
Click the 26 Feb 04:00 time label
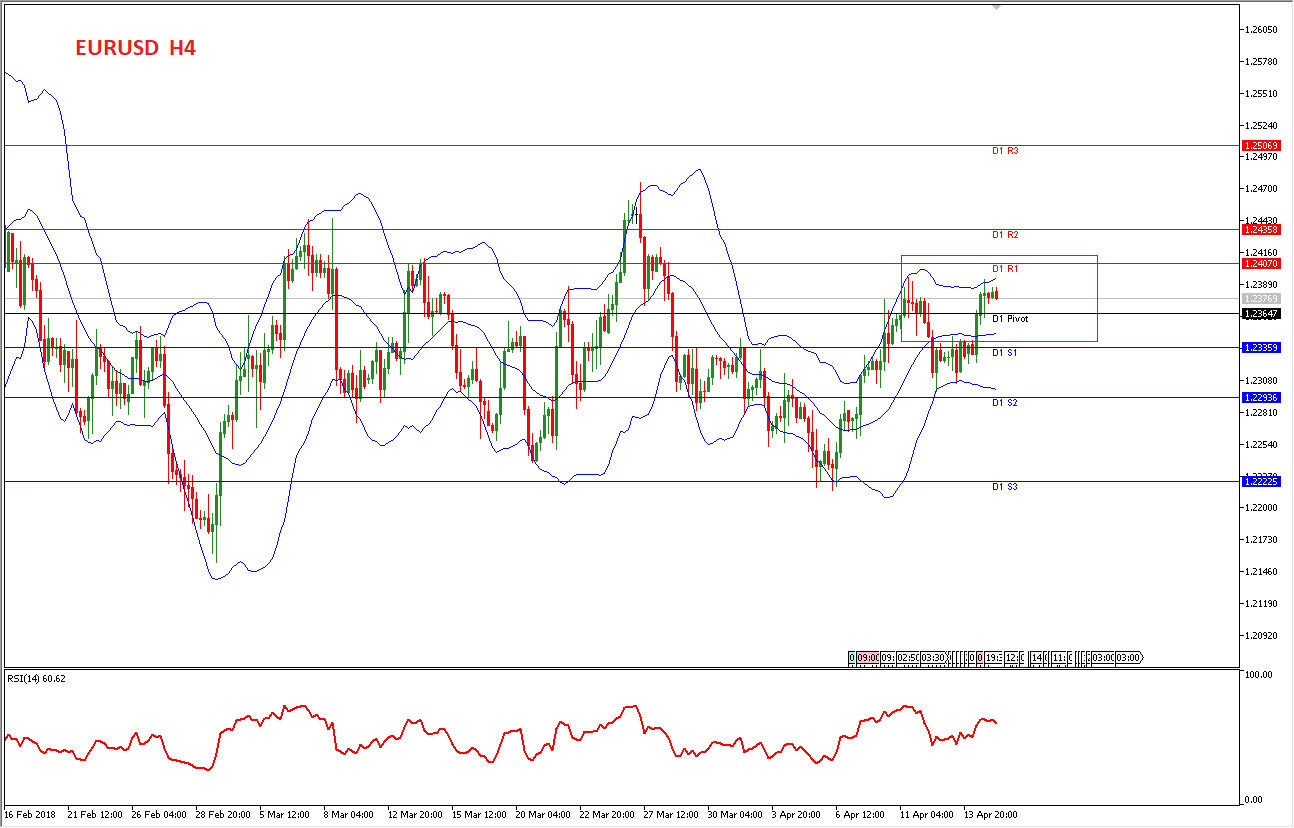pyautogui.click(x=159, y=814)
